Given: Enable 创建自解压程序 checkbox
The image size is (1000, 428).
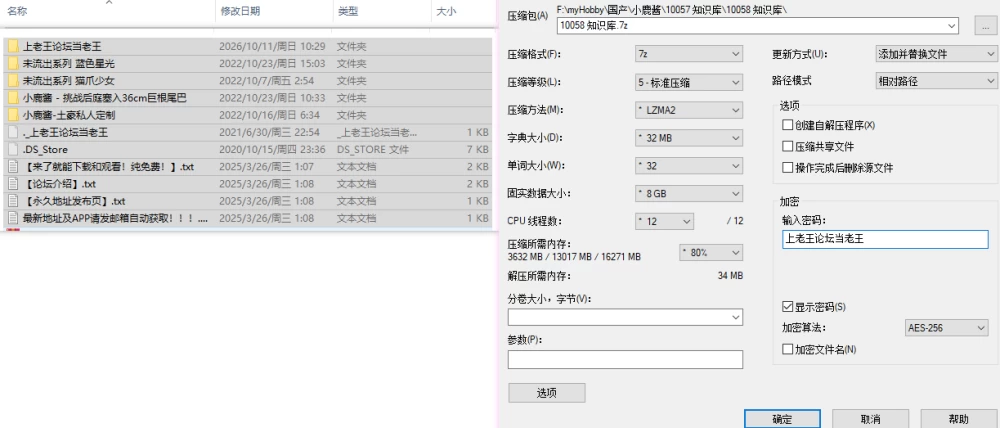Looking at the screenshot, I should pyautogui.click(x=788, y=126).
